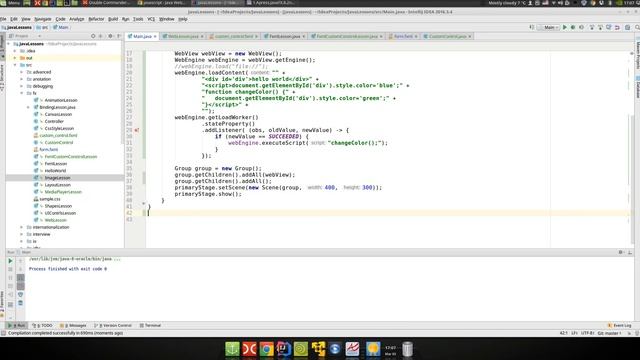Click the Menu button in top panel
Viewport: 640px width, 360px height.
[x=11, y=3]
